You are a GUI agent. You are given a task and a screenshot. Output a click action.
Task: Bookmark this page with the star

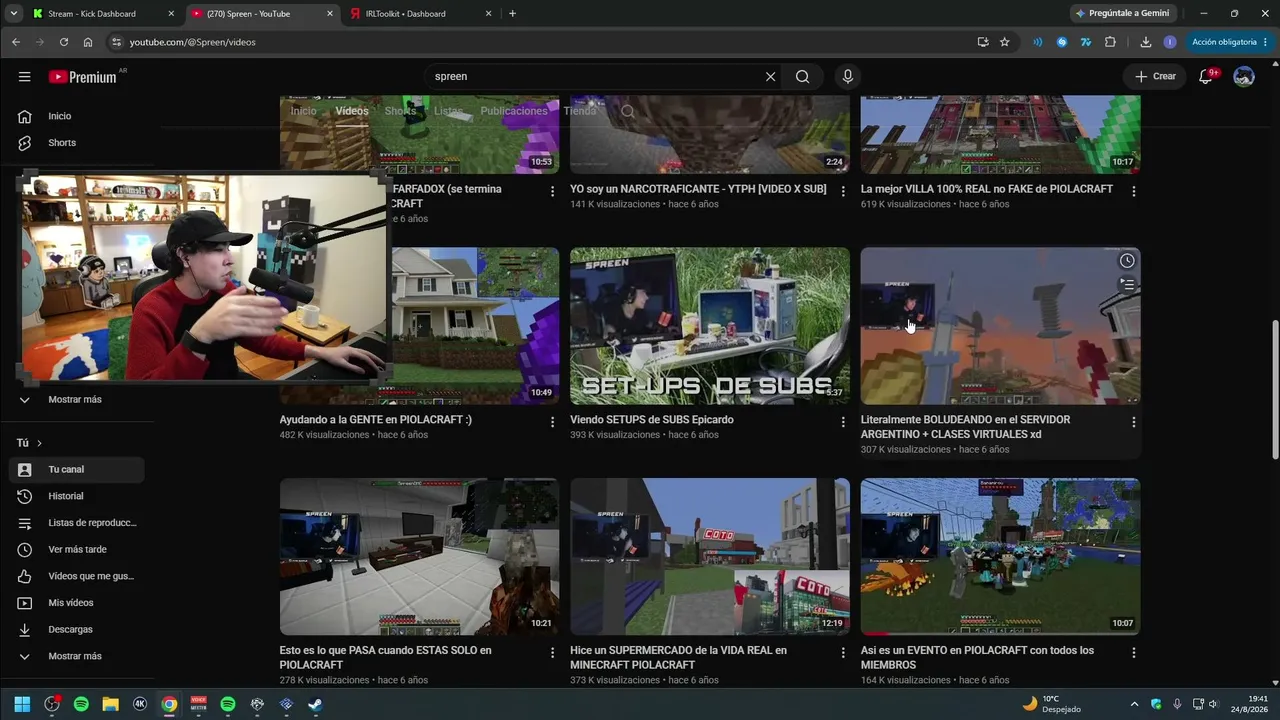click(x=1005, y=42)
